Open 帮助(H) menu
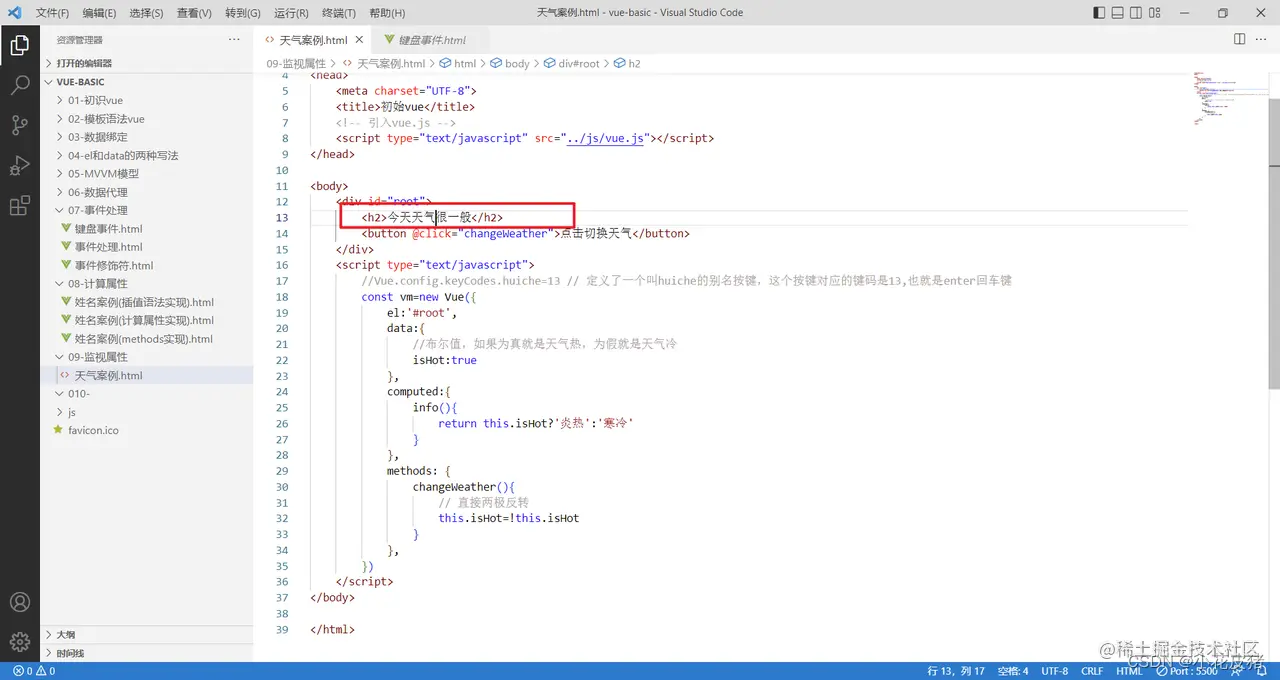The image size is (1280, 680). [387, 13]
